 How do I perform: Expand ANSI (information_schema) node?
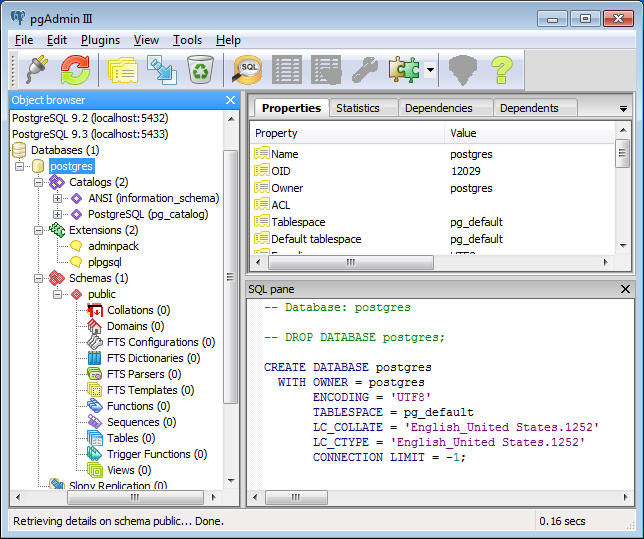click(x=58, y=198)
